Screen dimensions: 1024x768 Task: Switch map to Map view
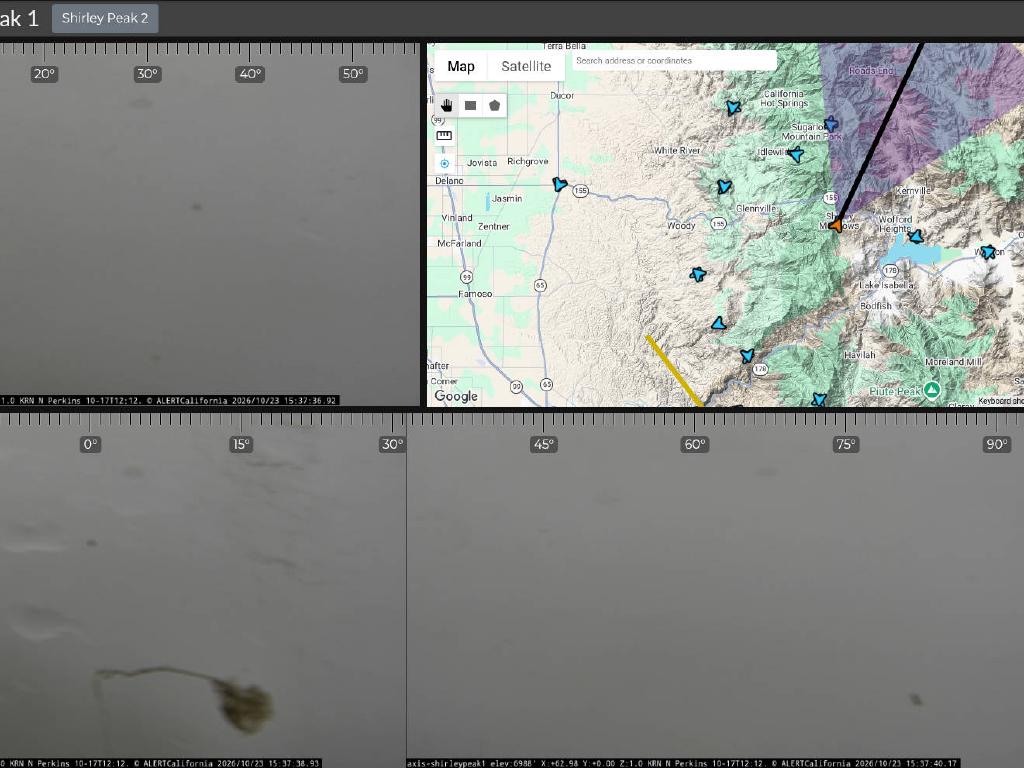(461, 66)
